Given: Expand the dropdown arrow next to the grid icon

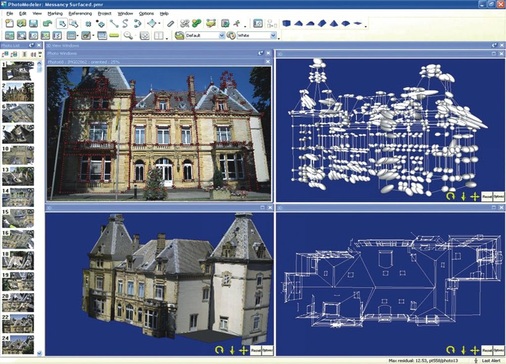Looking at the screenshot, I should tap(77, 35).
